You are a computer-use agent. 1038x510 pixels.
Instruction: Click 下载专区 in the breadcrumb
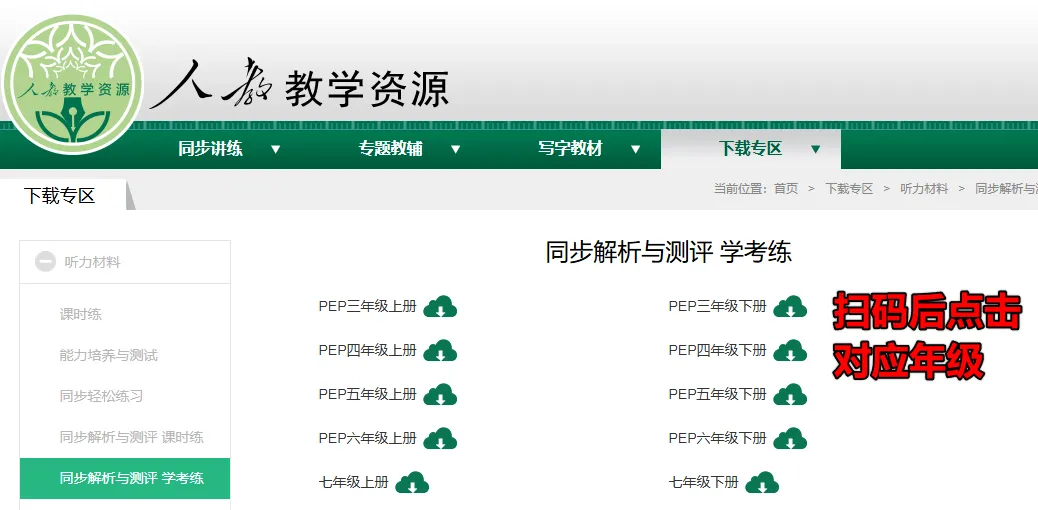[x=849, y=189]
